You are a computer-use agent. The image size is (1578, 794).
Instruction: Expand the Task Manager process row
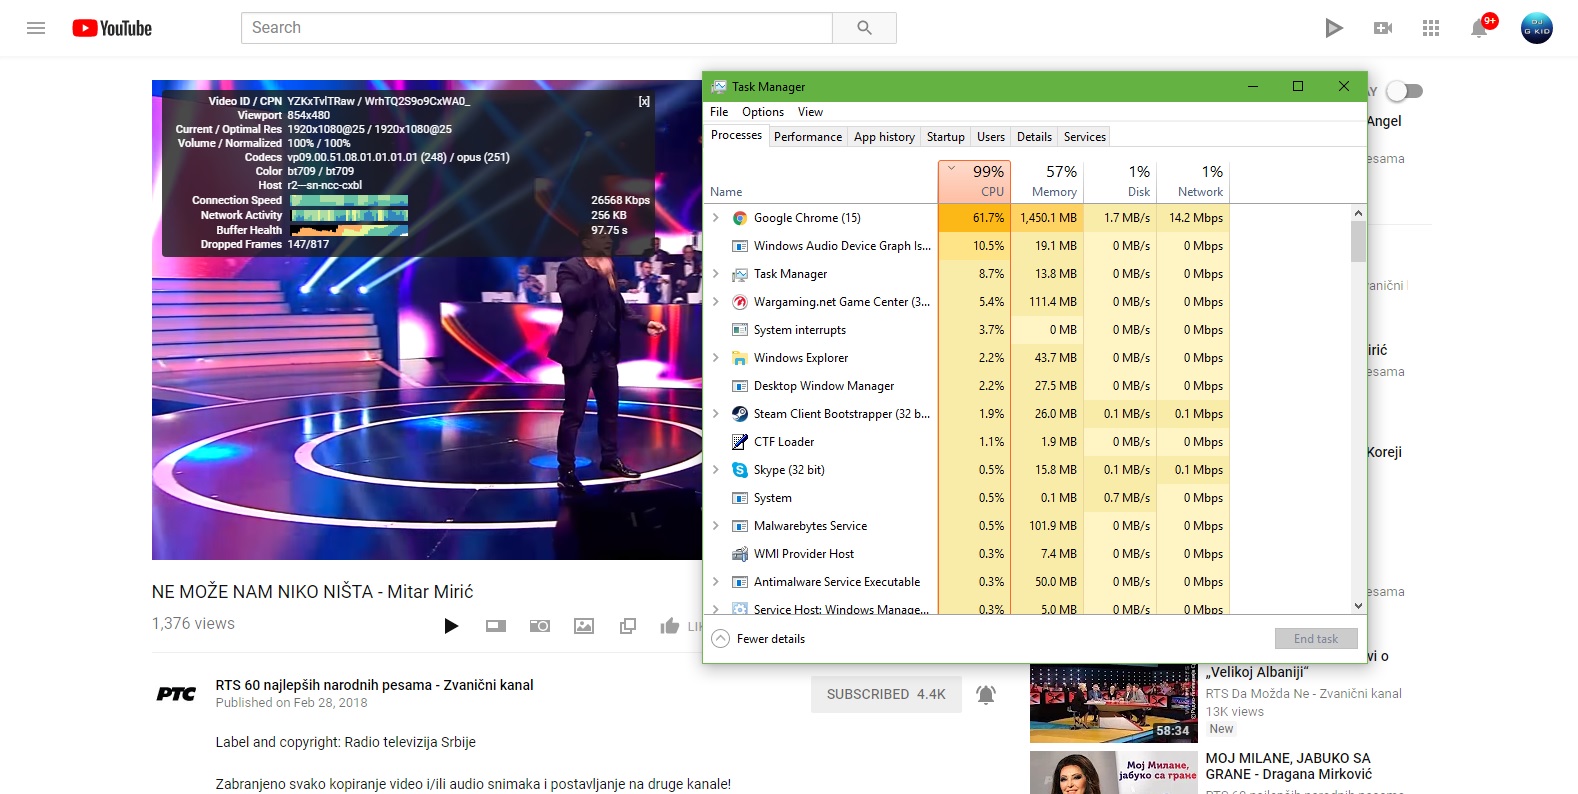pyautogui.click(x=716, y=274)
